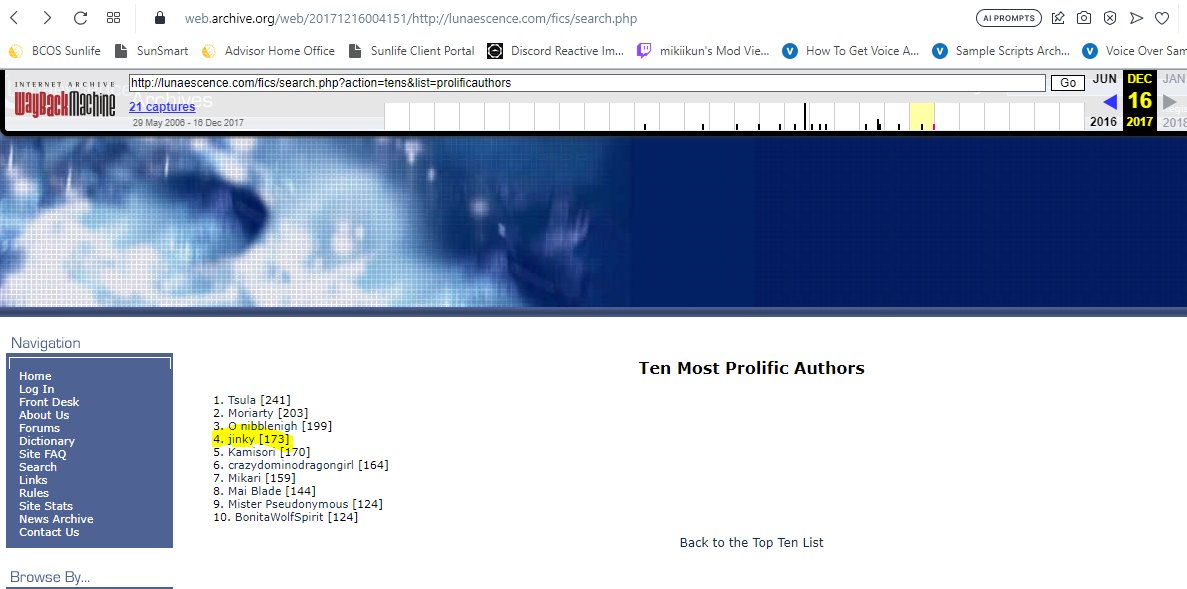Open About Us navigation link
This screenshot has height=589, width=1187.
click(x=44, y=415)
